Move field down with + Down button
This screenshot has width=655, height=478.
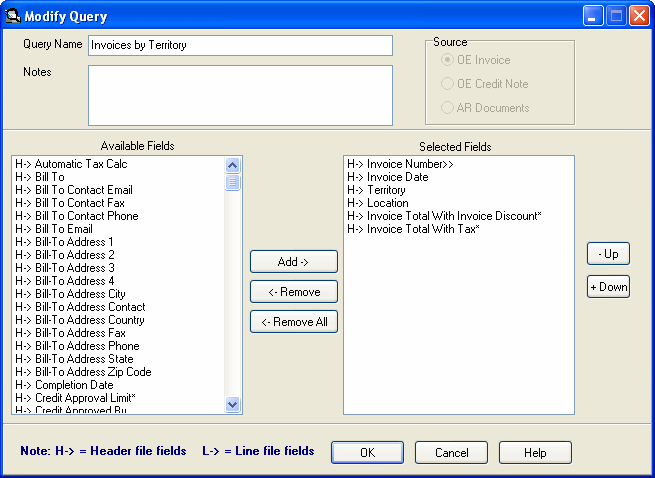click(x=608, y=287)
